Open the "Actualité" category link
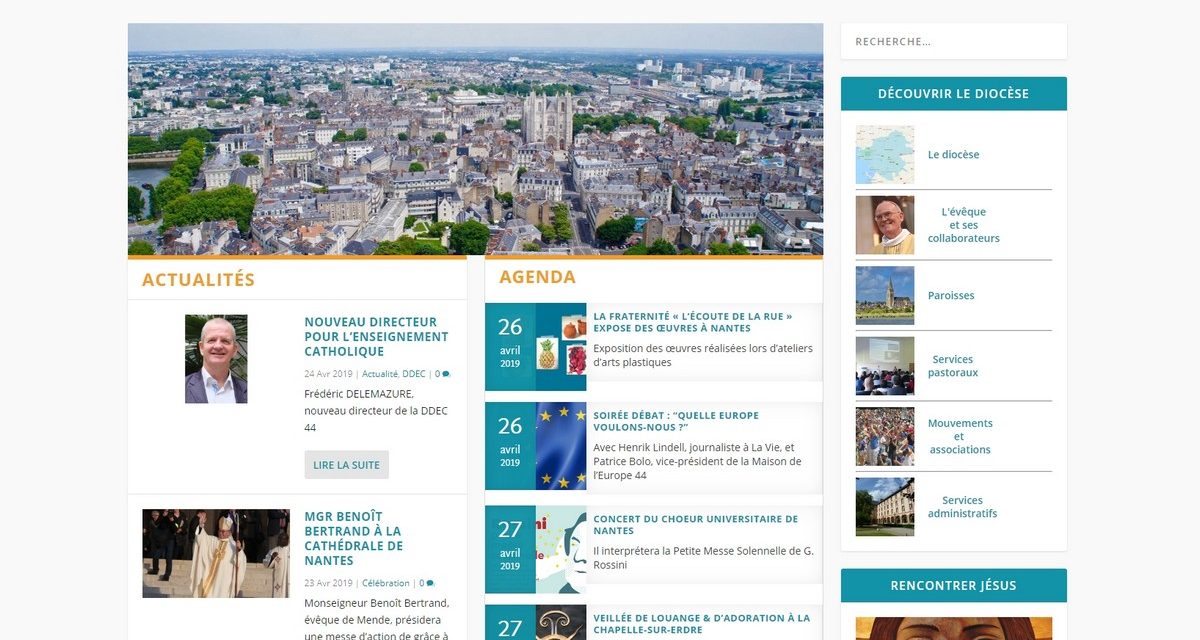 (x=382, y=373)
